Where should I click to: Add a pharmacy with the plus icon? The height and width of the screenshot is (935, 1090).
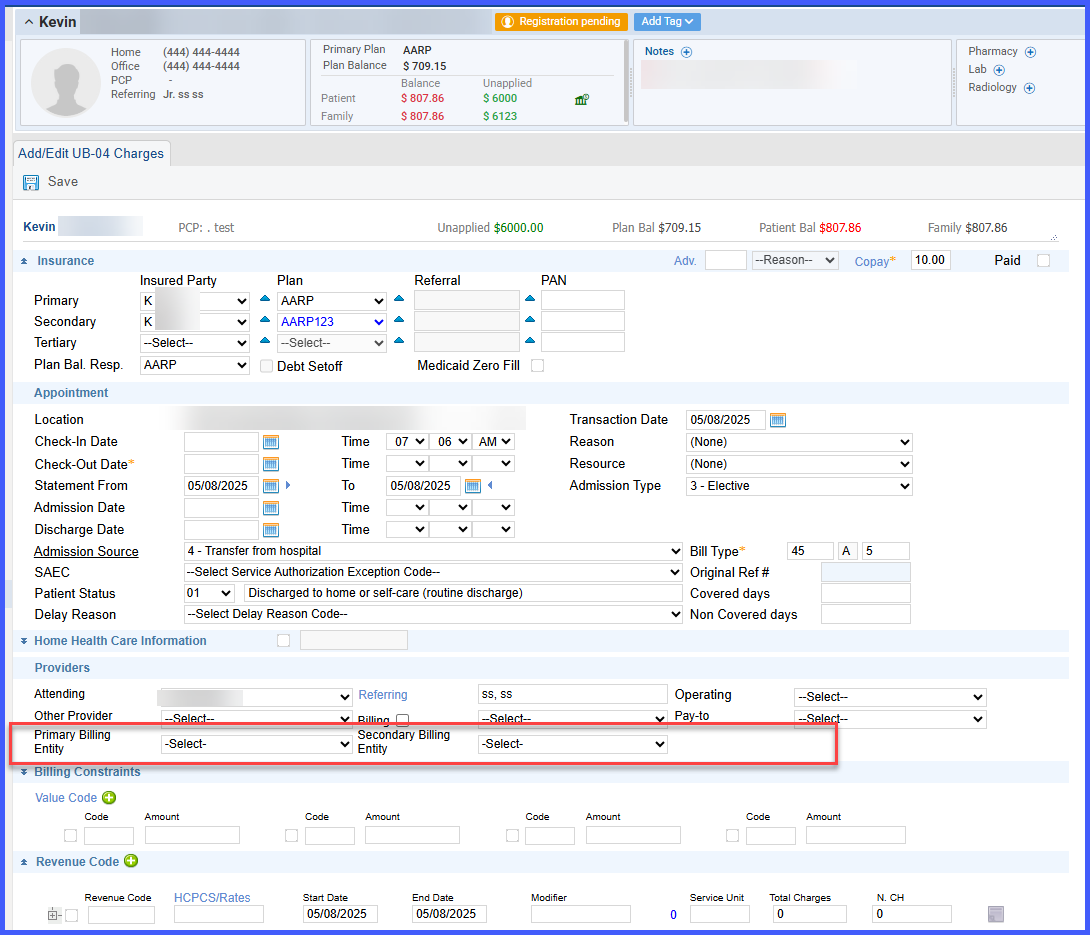(x=1030, y=52)
